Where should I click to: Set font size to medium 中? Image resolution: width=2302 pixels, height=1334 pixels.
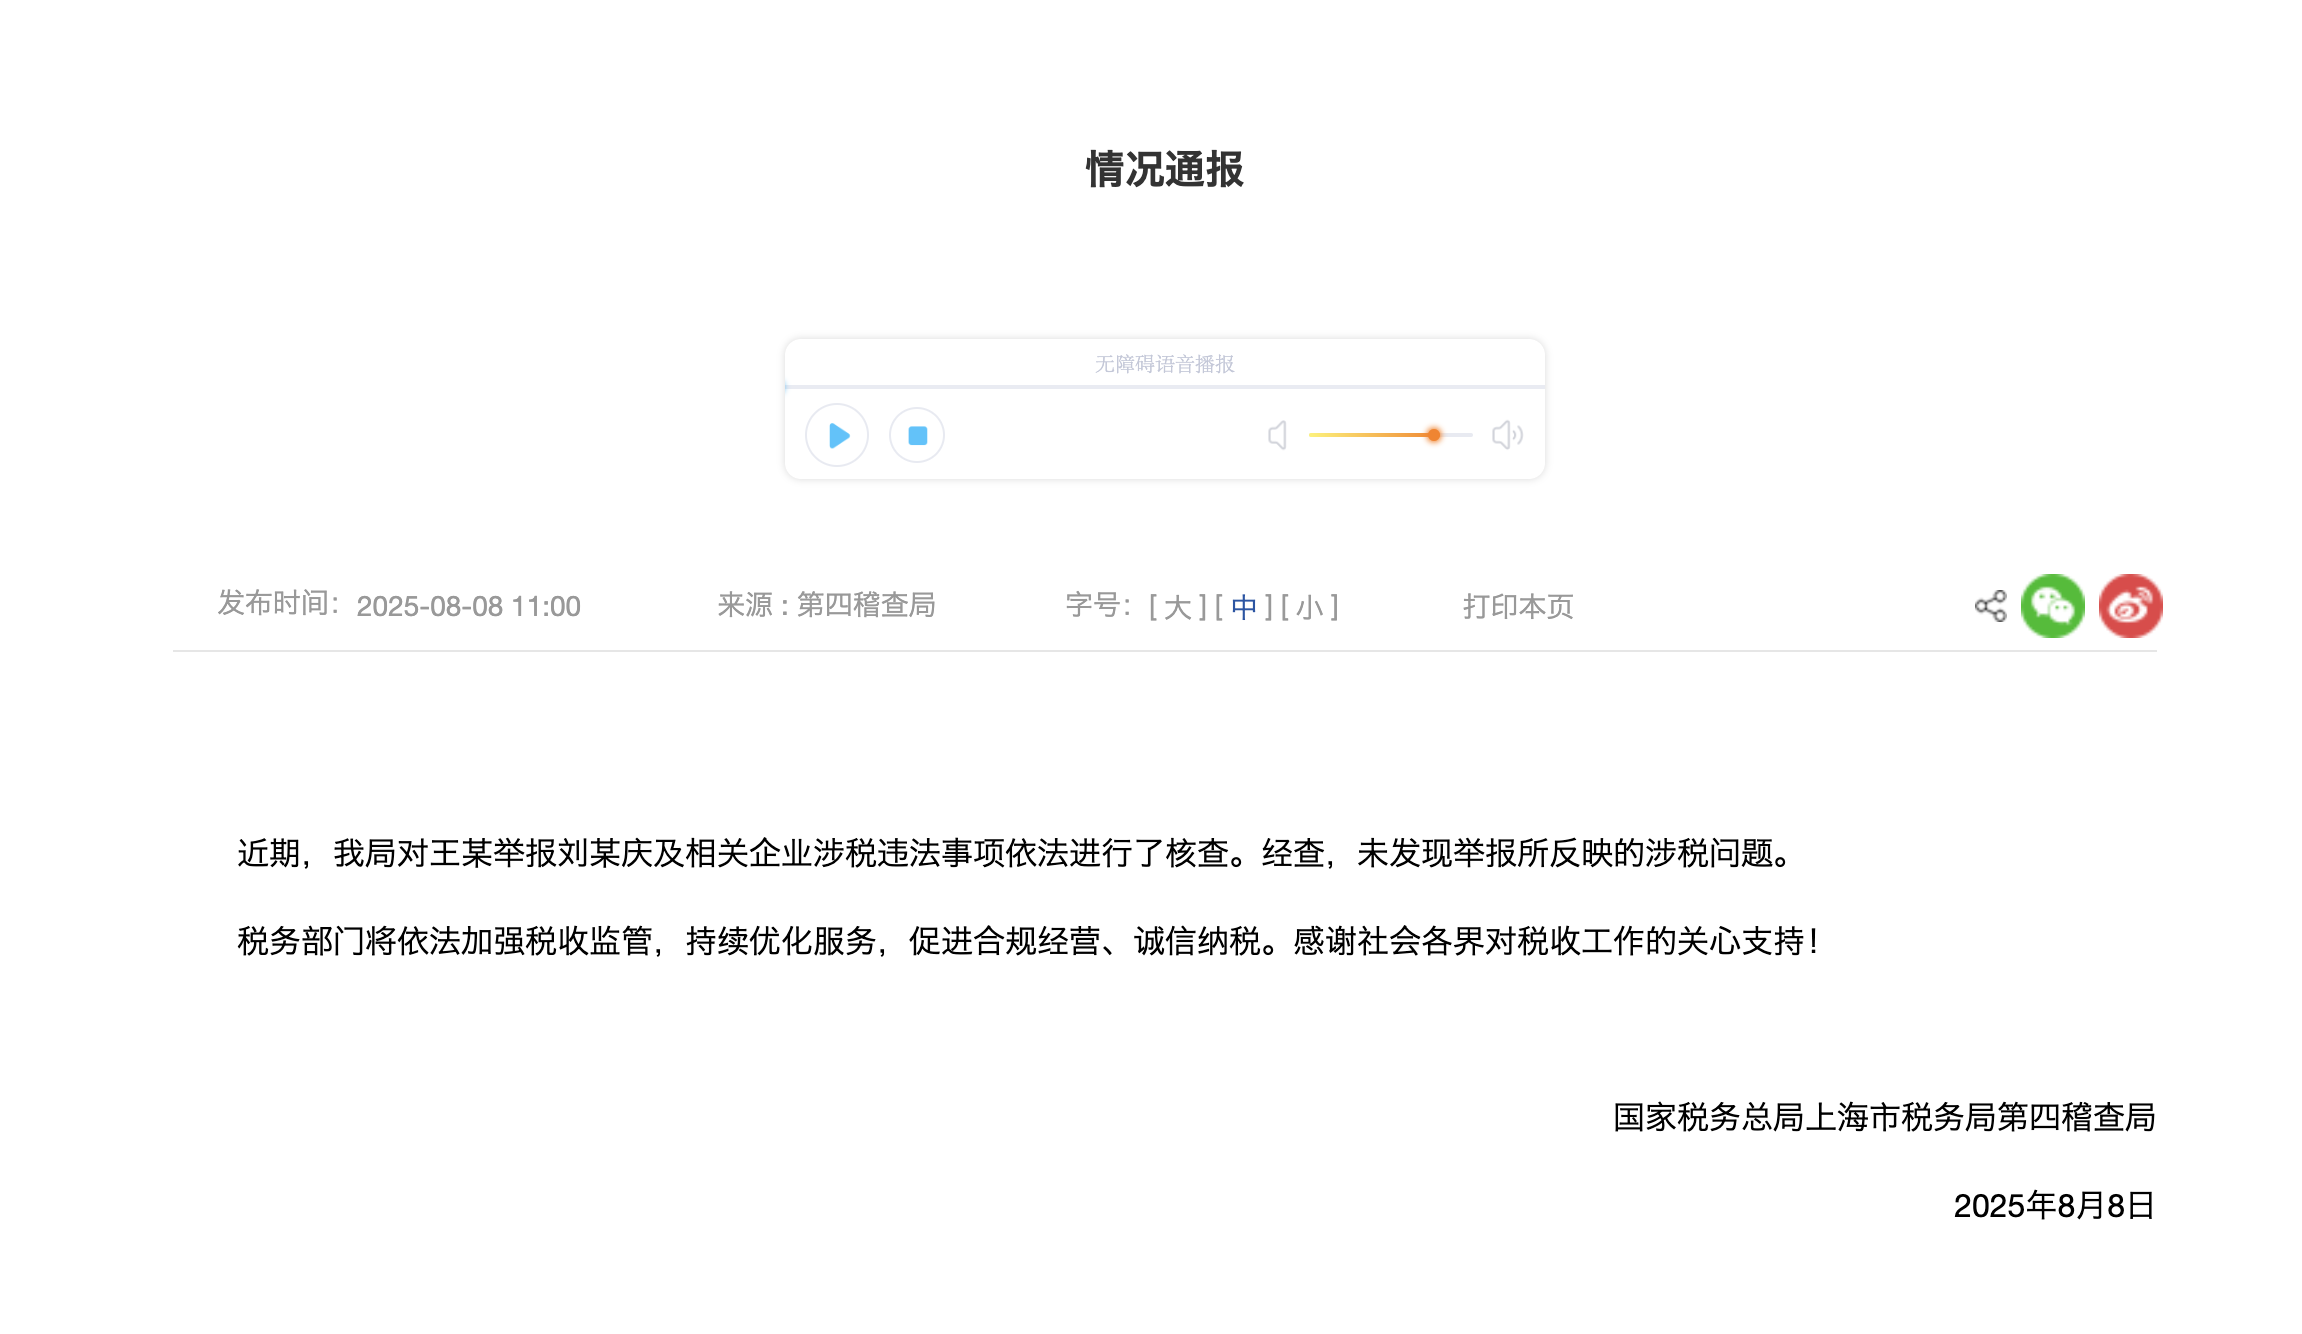coord(1243,607)
